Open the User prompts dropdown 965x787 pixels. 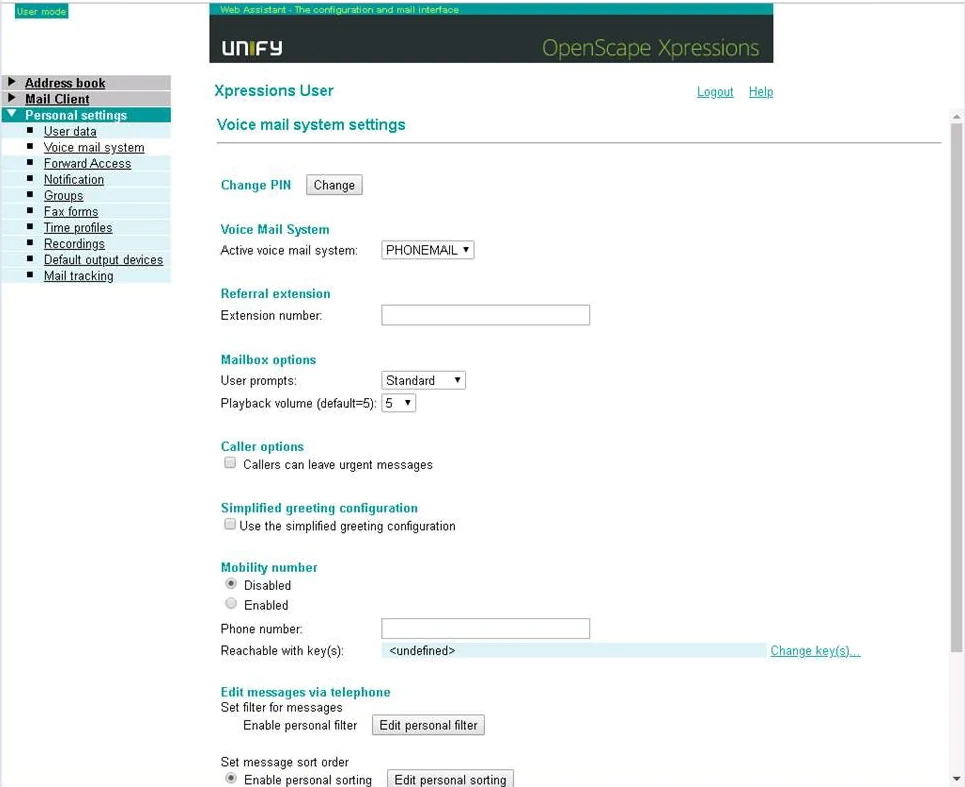pos(423,380)
